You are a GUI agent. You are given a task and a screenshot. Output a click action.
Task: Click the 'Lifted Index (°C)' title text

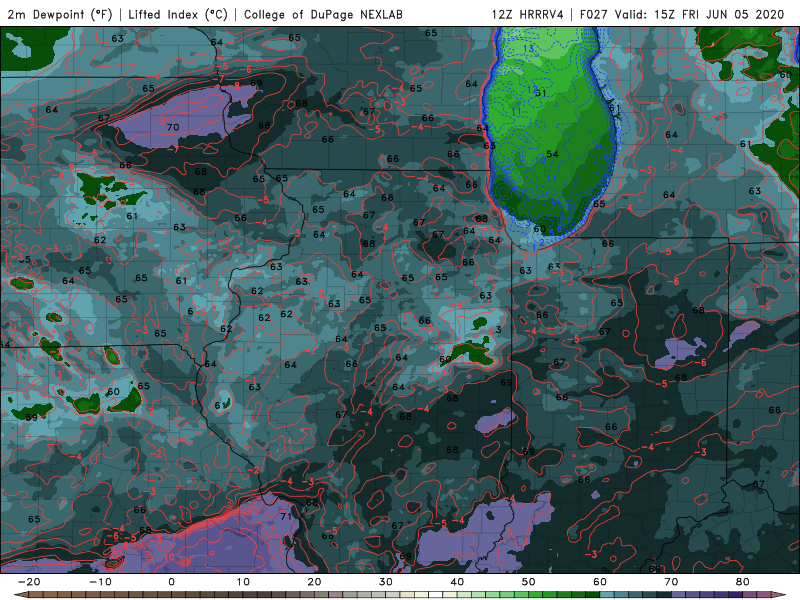(x=178, y=14)
